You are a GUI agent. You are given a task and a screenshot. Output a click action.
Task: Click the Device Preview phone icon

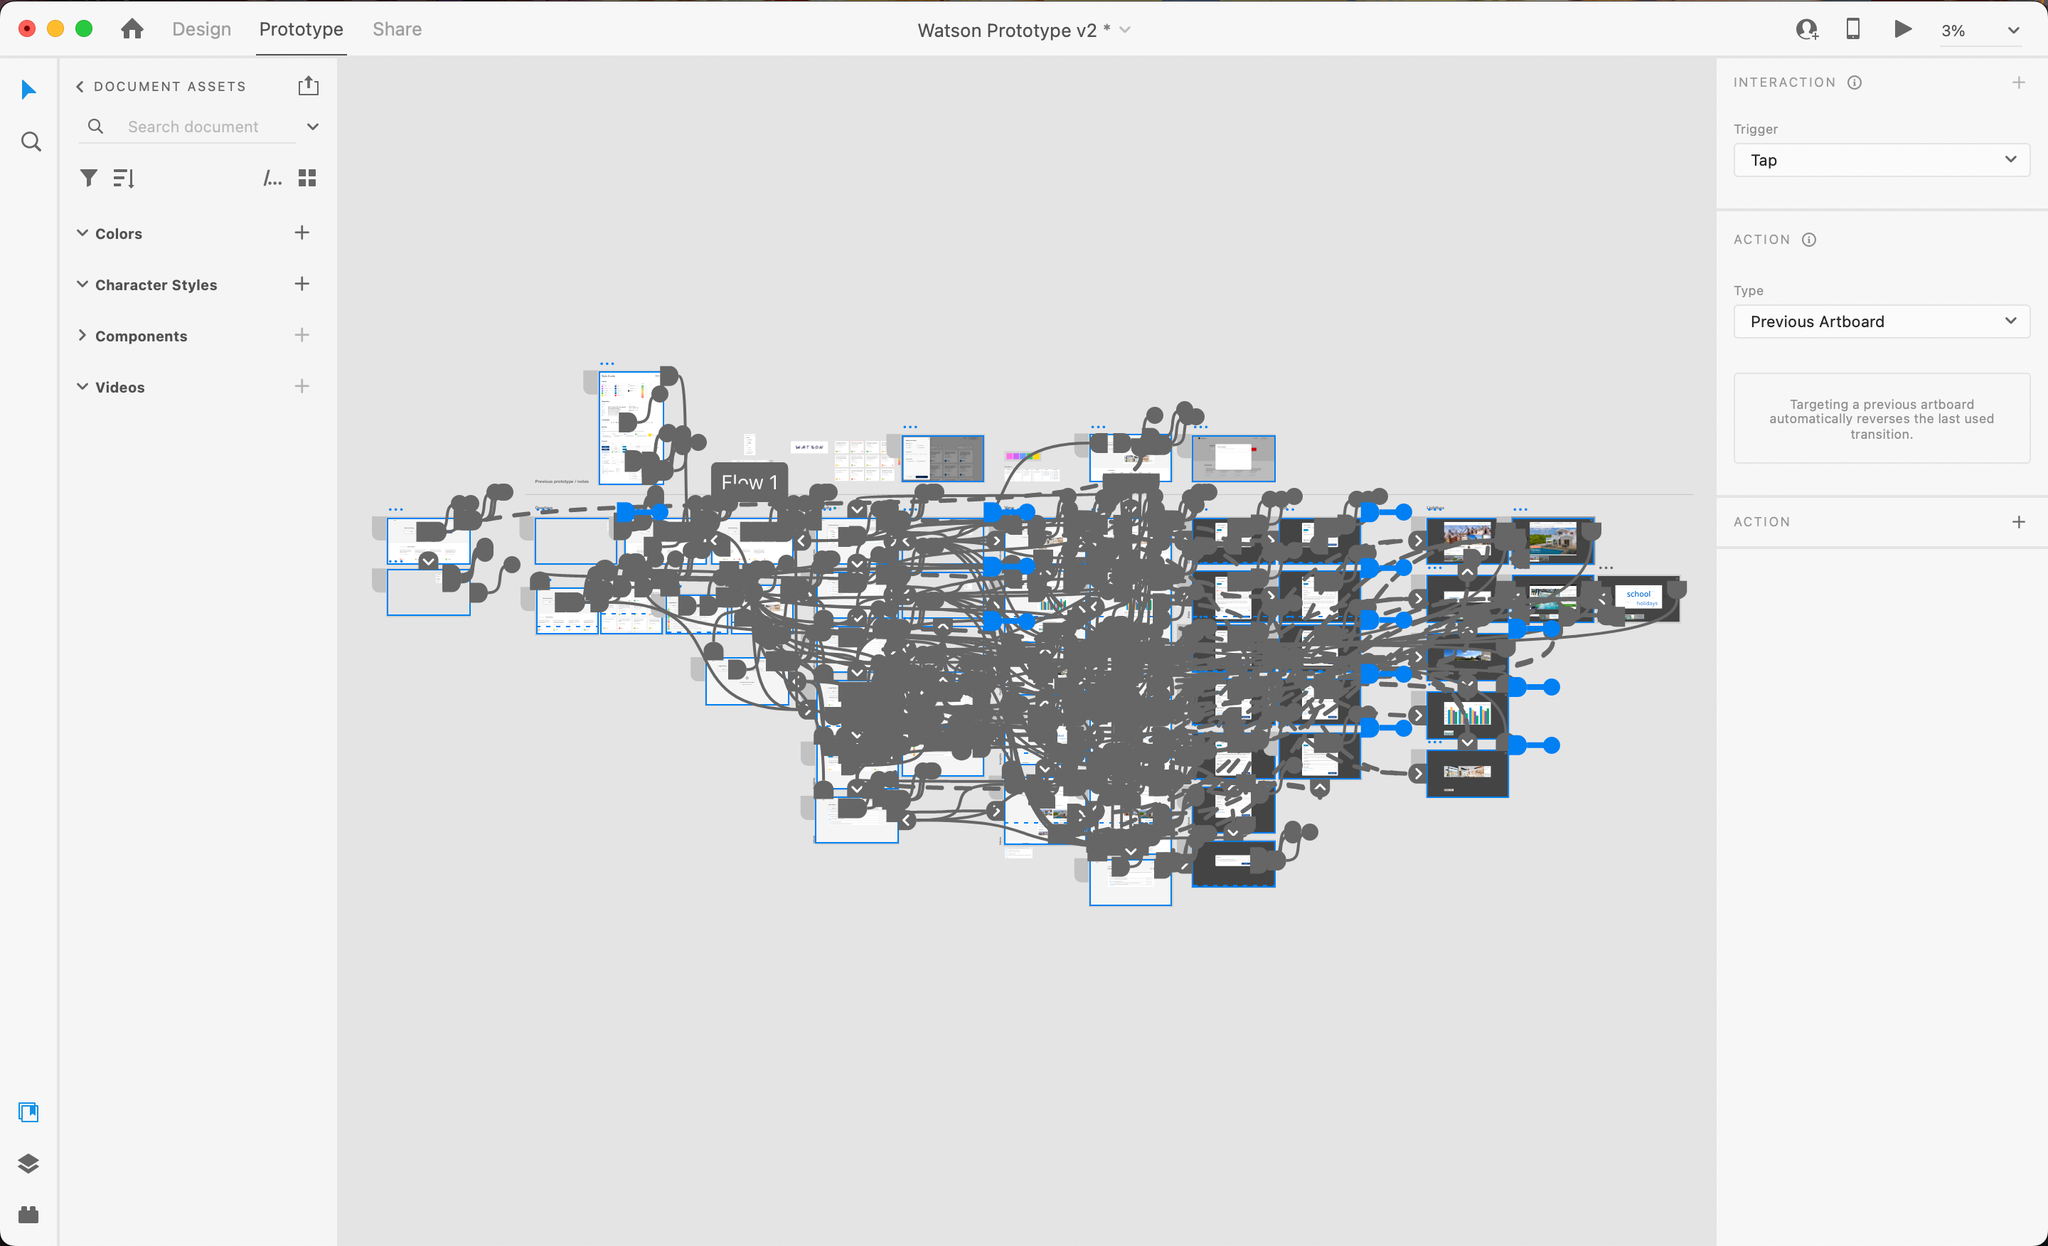pos(1853,29)
